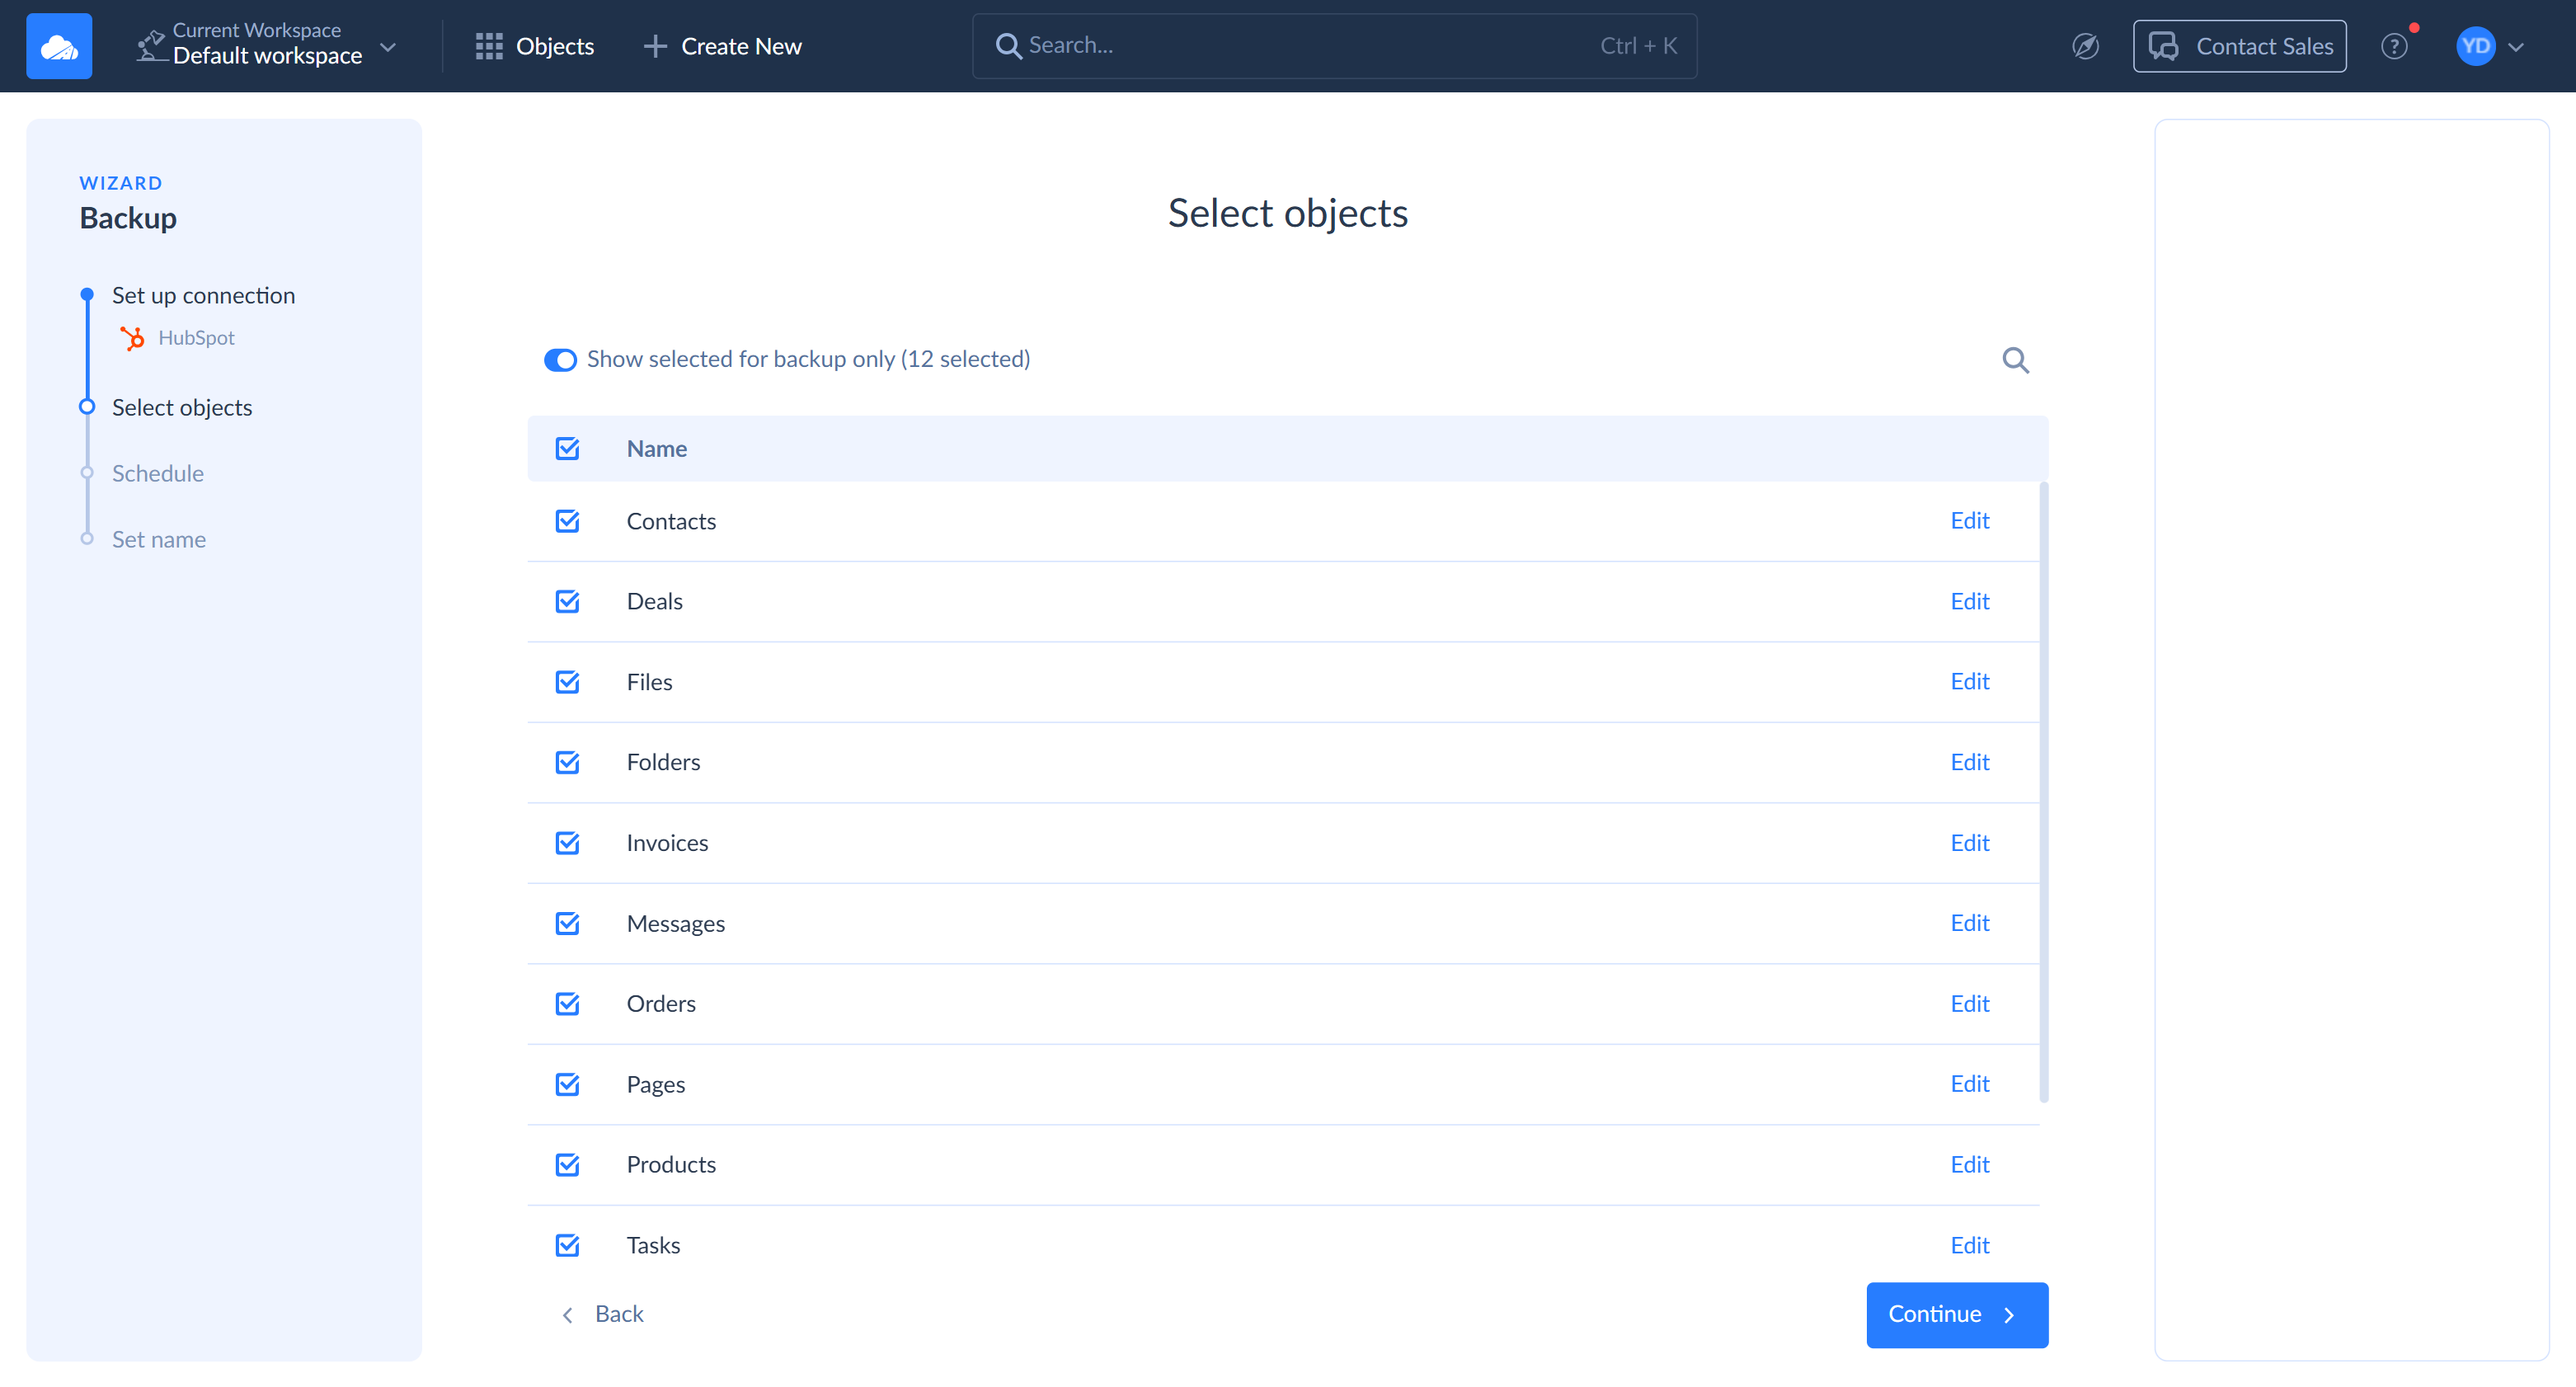Image resolution: width=2576 pixels, height=1387 pixels.
Task: Click Edit for Invoices
Action: [x=1969, y=843]
